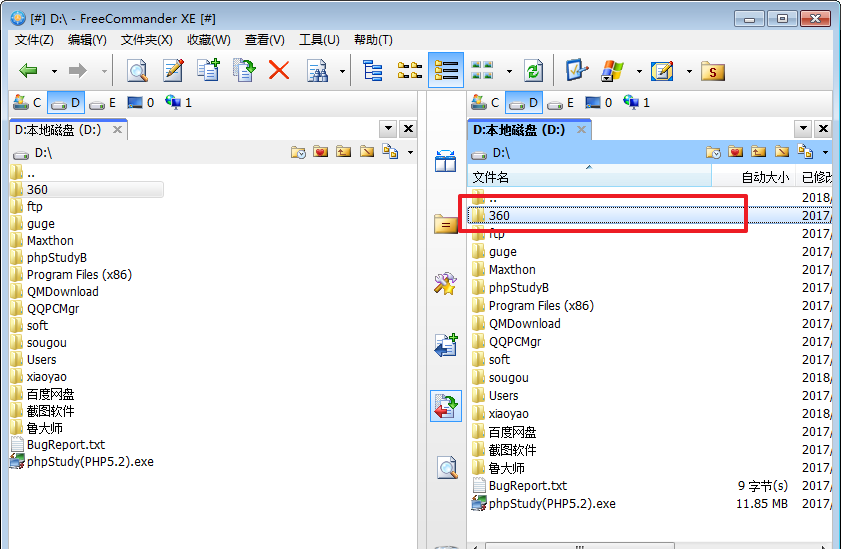Click the flat folder structure icon
The width and height of the screenshot is (841, 549).
click(410, 70)
